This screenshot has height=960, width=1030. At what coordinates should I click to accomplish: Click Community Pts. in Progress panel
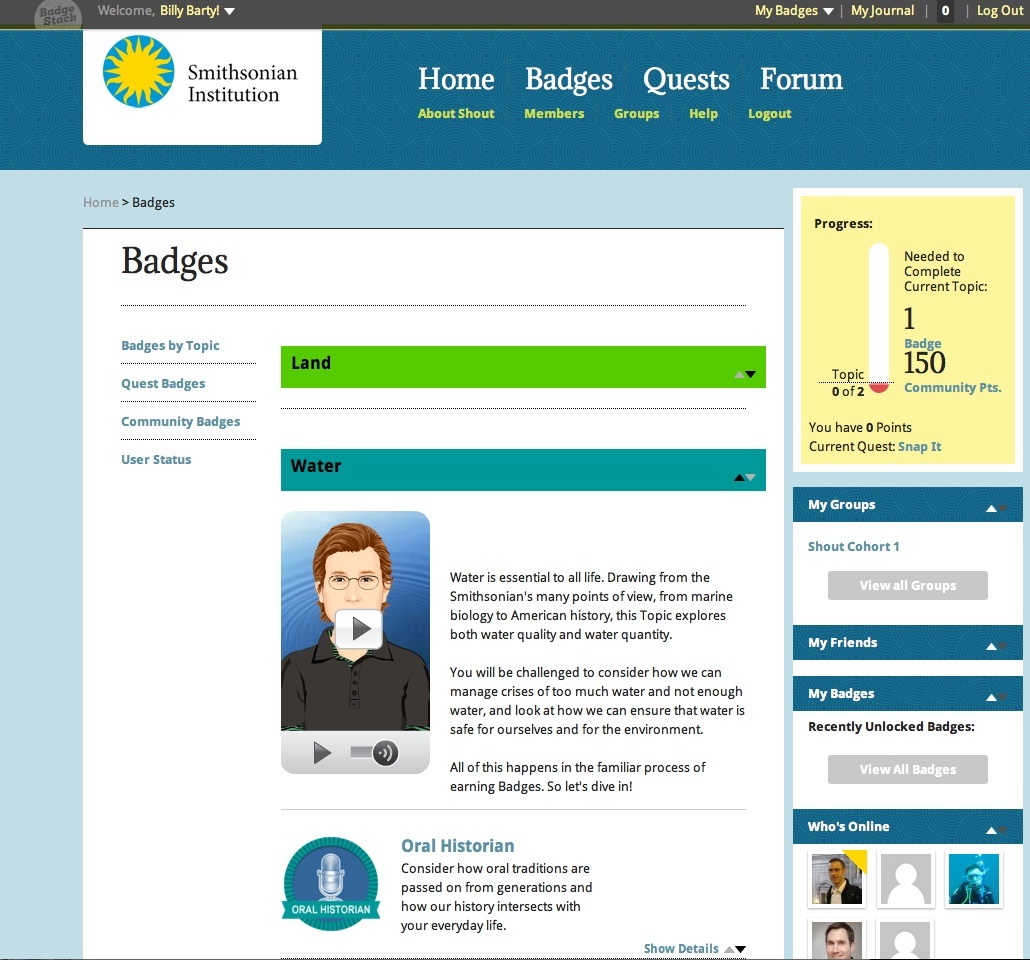(952, 388)
